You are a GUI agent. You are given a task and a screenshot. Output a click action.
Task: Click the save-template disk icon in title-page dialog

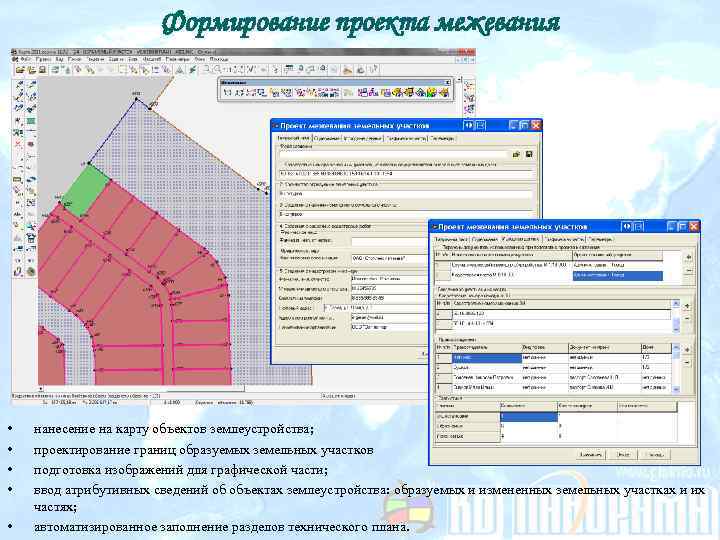529,155
